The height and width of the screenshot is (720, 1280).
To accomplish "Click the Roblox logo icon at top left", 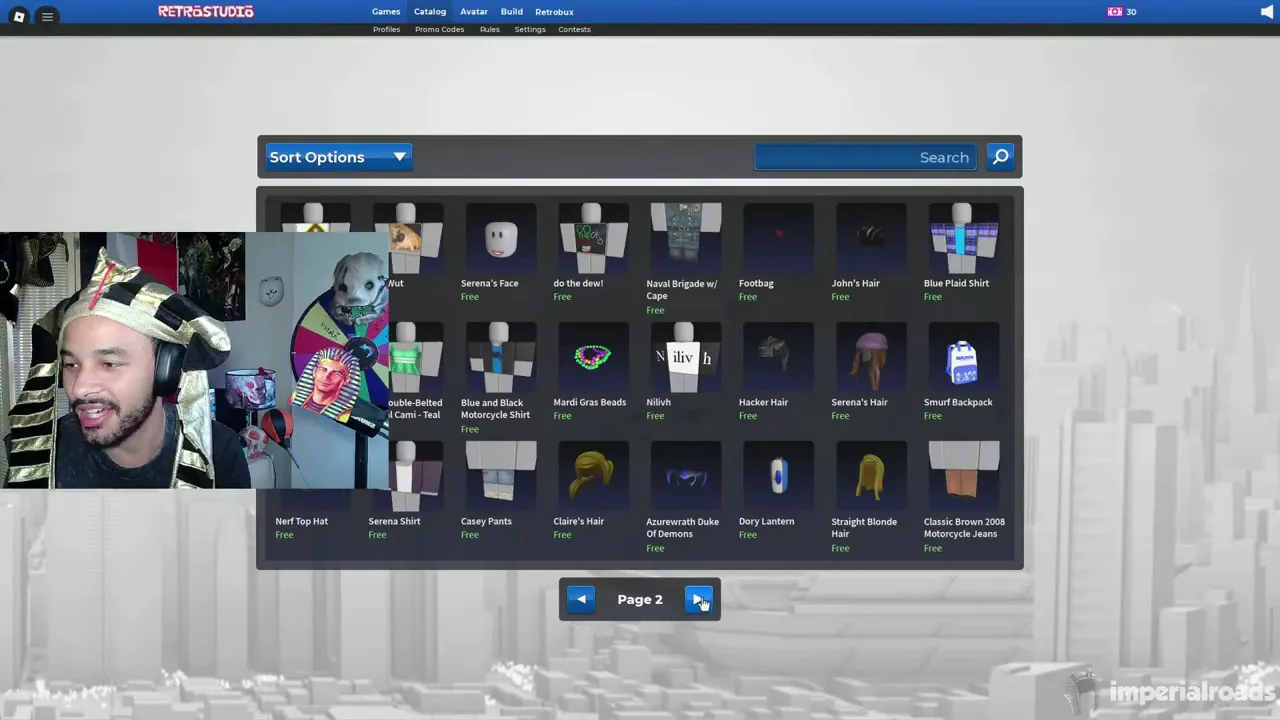I will pos(18,16).
